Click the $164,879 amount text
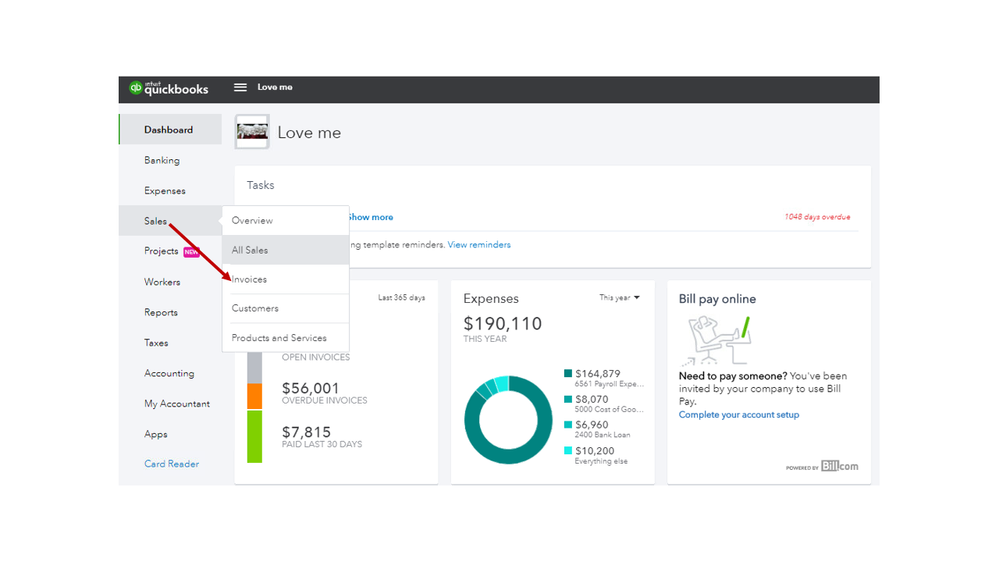The height and width of the screenshot is (562, 999). coord(598,373)
